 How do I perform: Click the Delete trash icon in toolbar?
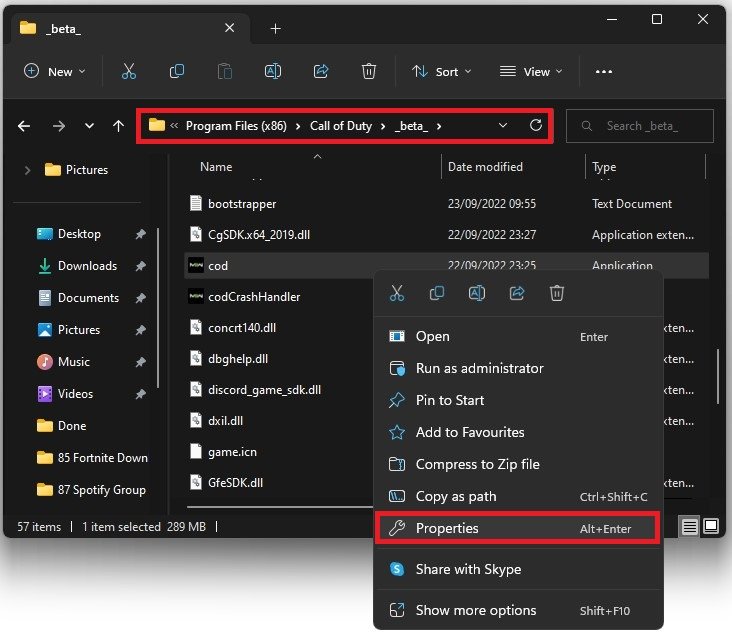(369, 71)
